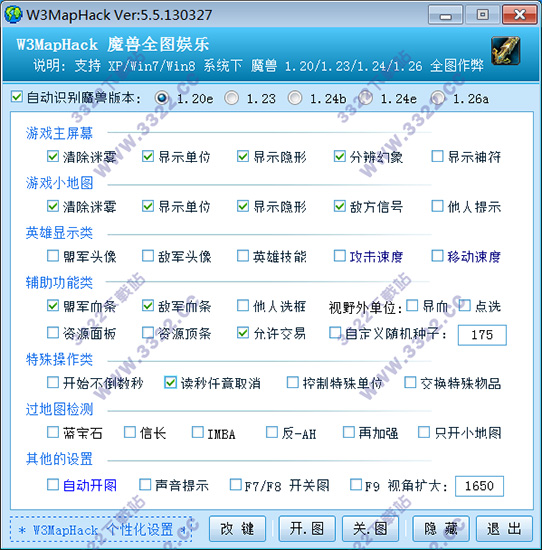
Task: Click the 改键 button
Action: 237,529
